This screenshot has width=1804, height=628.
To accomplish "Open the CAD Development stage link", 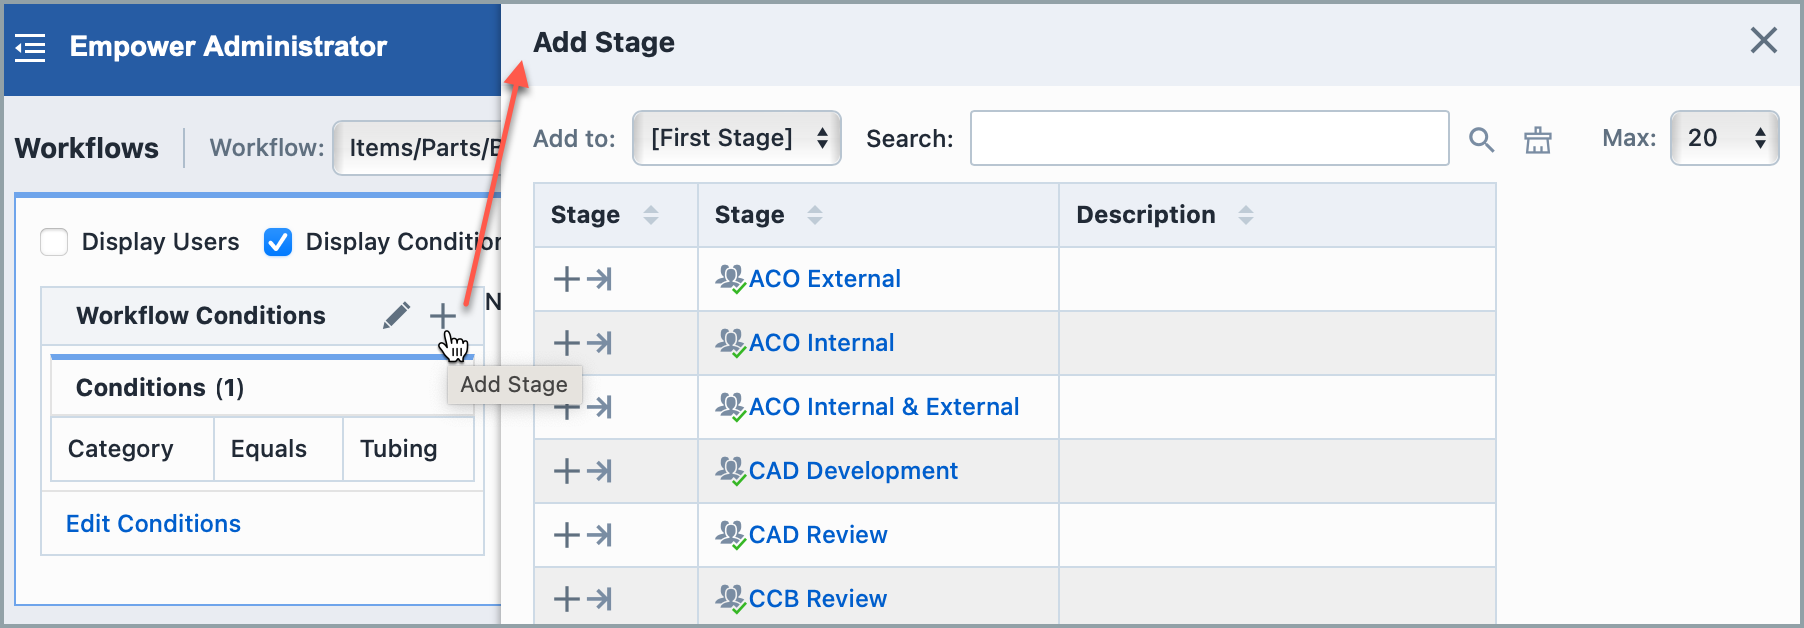I will pyautogui.click(x=853, y=471).
